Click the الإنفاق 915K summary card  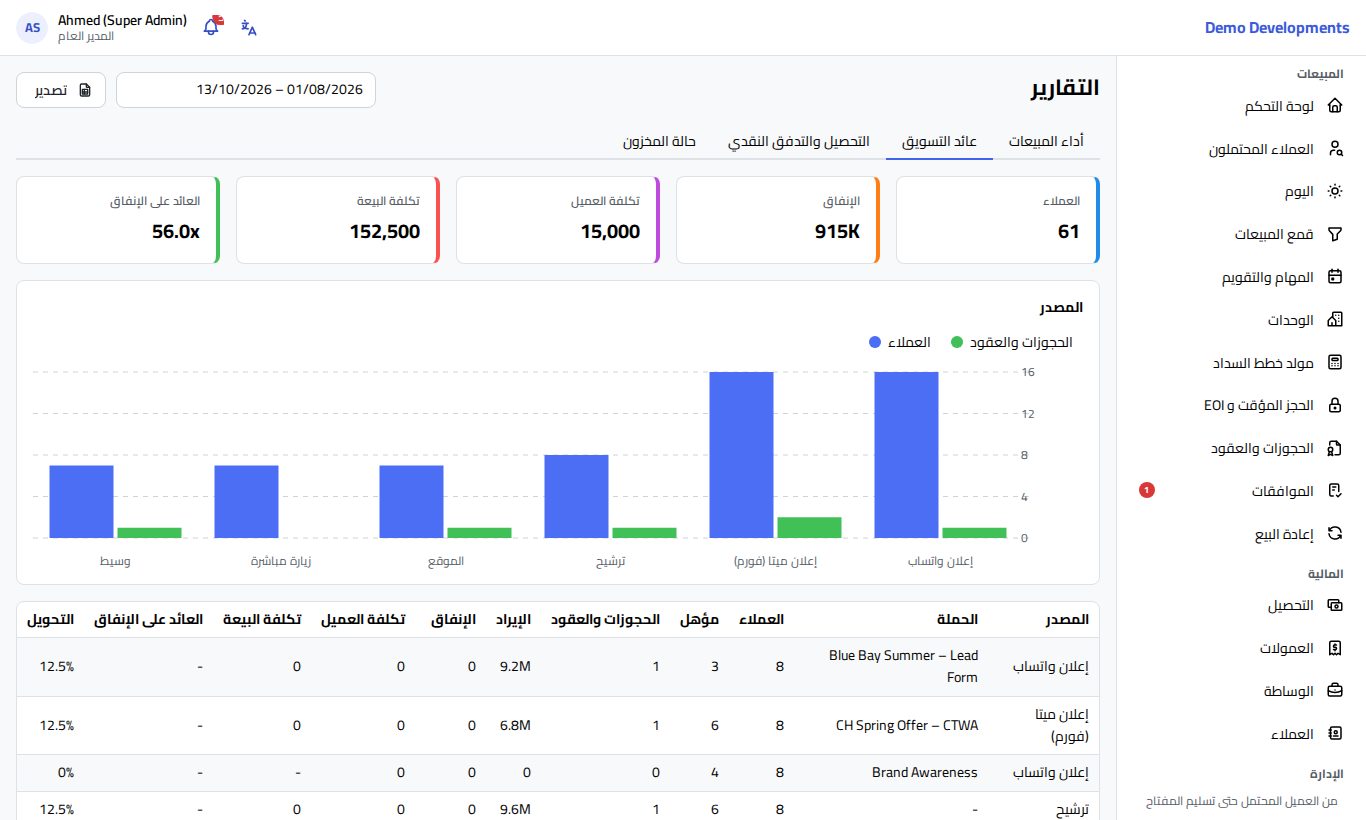[x=778, y=220]
